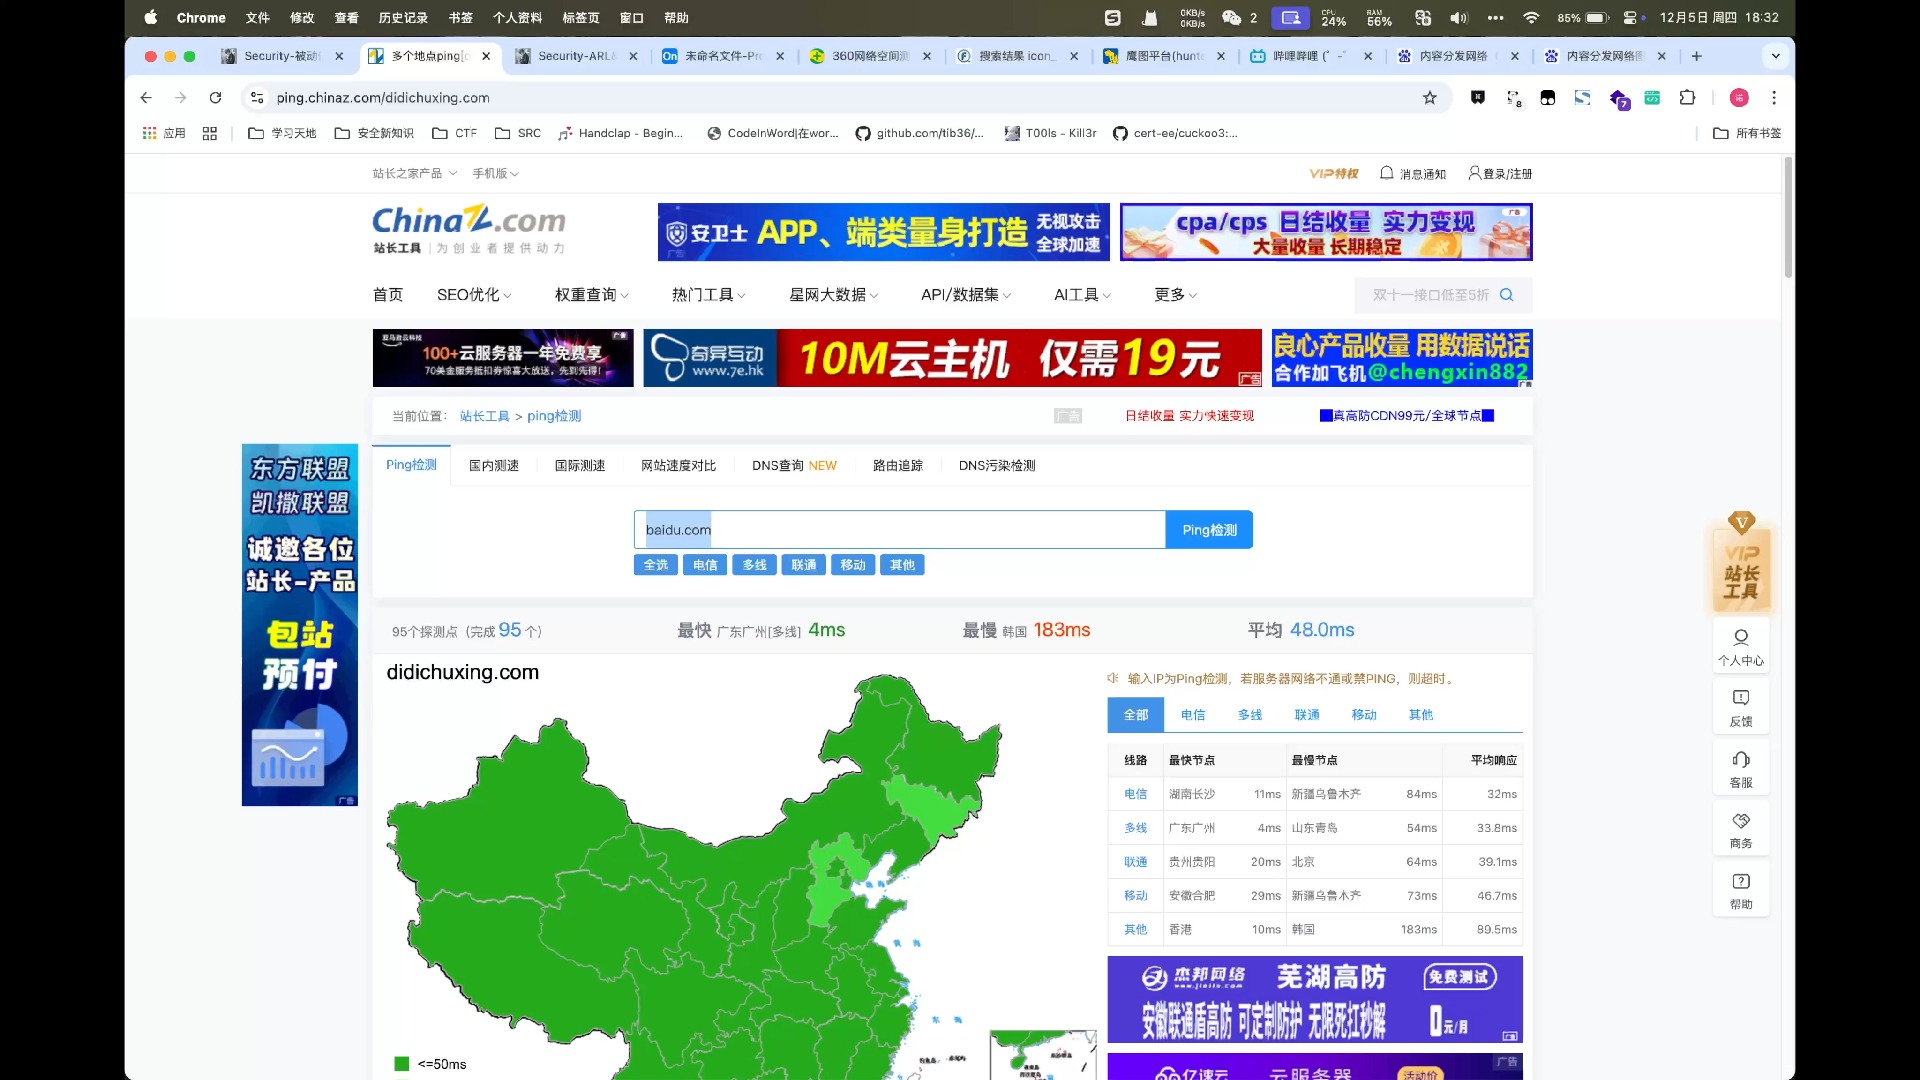Expand 站长之家产品 dropdown
Screen dimensions: 1920x1080
click(414, 173)
